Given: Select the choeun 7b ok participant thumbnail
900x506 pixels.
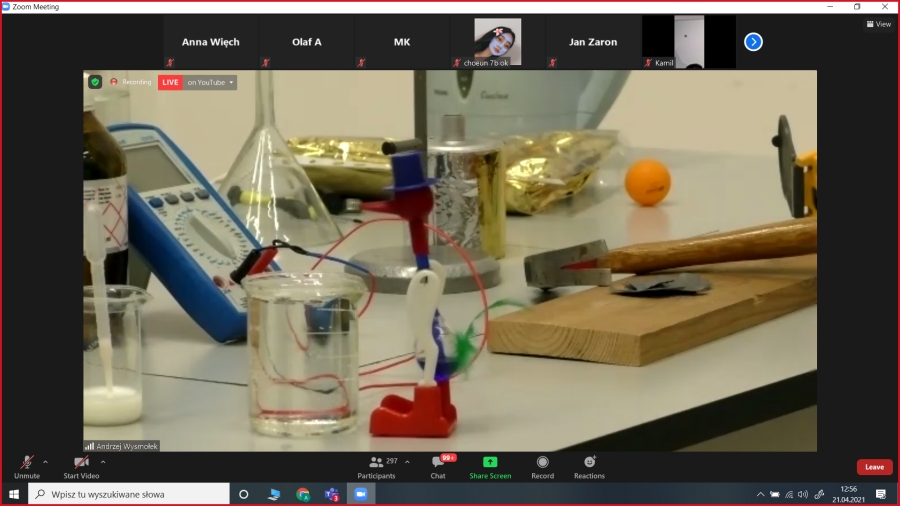Looking at the screenshot, I should point(497,42).
